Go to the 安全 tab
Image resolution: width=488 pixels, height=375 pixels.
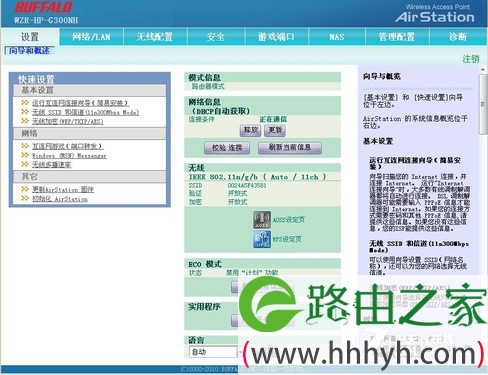[x=216, y=37]
